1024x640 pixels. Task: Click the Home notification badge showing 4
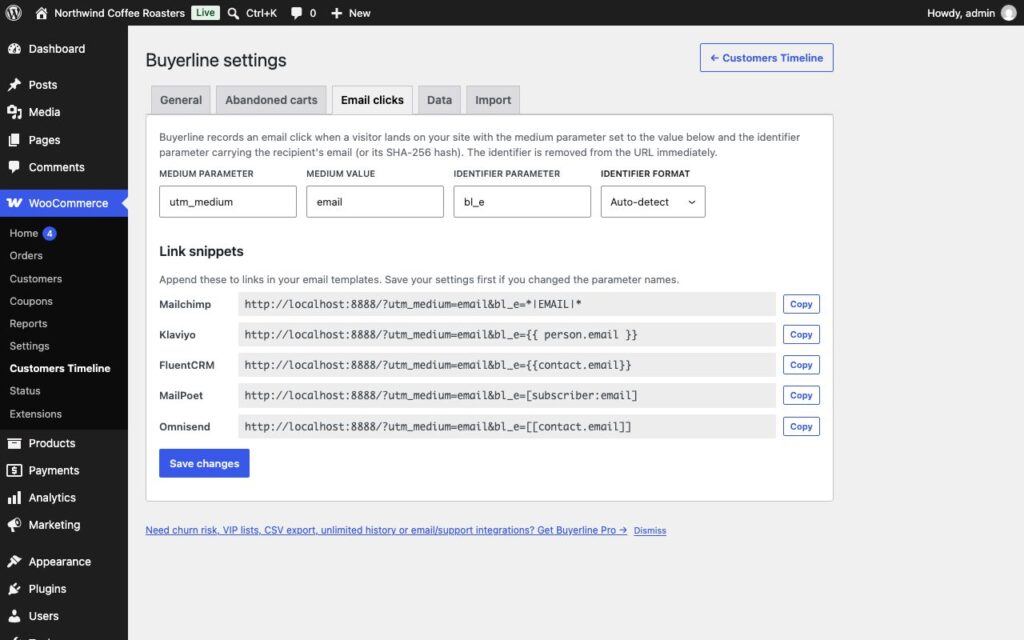[50, 233]
